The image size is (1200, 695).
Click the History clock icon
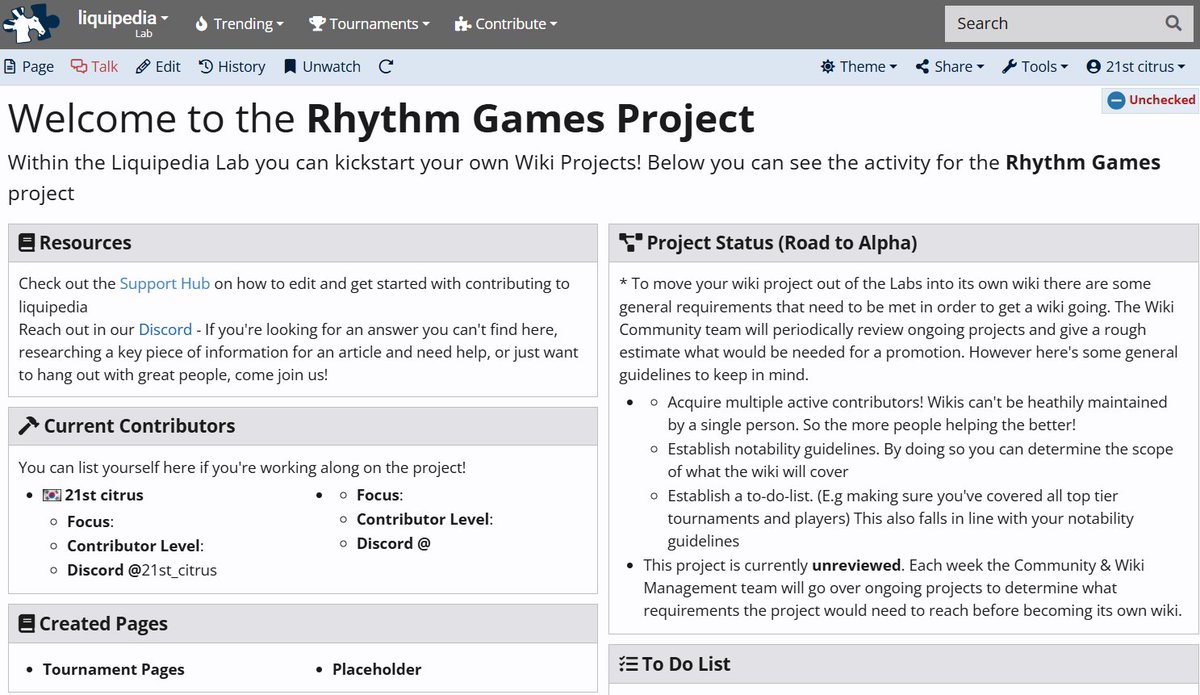206,66
